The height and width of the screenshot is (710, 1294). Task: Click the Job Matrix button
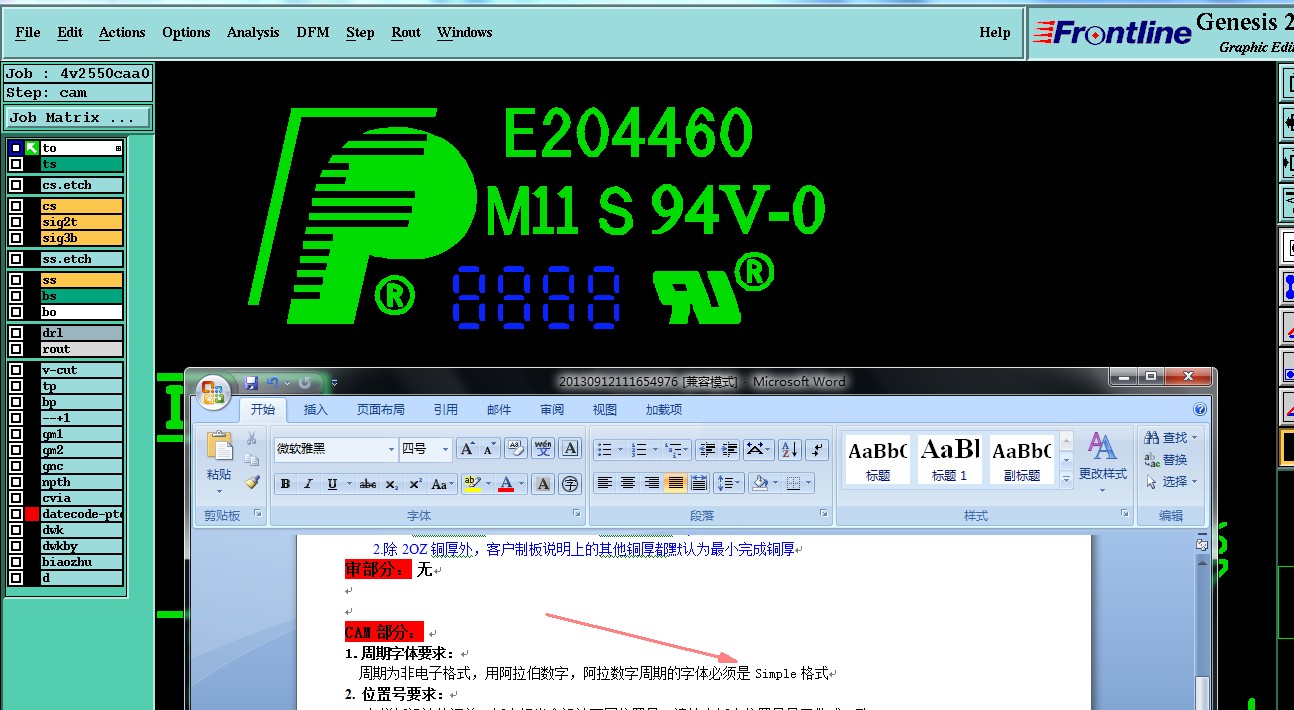point(78,117)
